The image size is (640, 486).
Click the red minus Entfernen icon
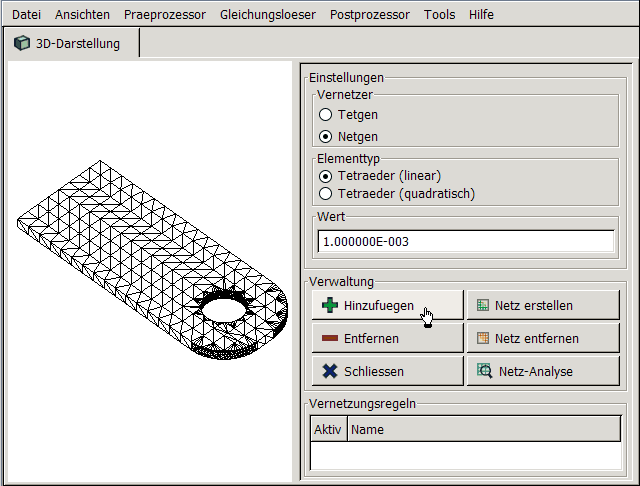[330, 339]
